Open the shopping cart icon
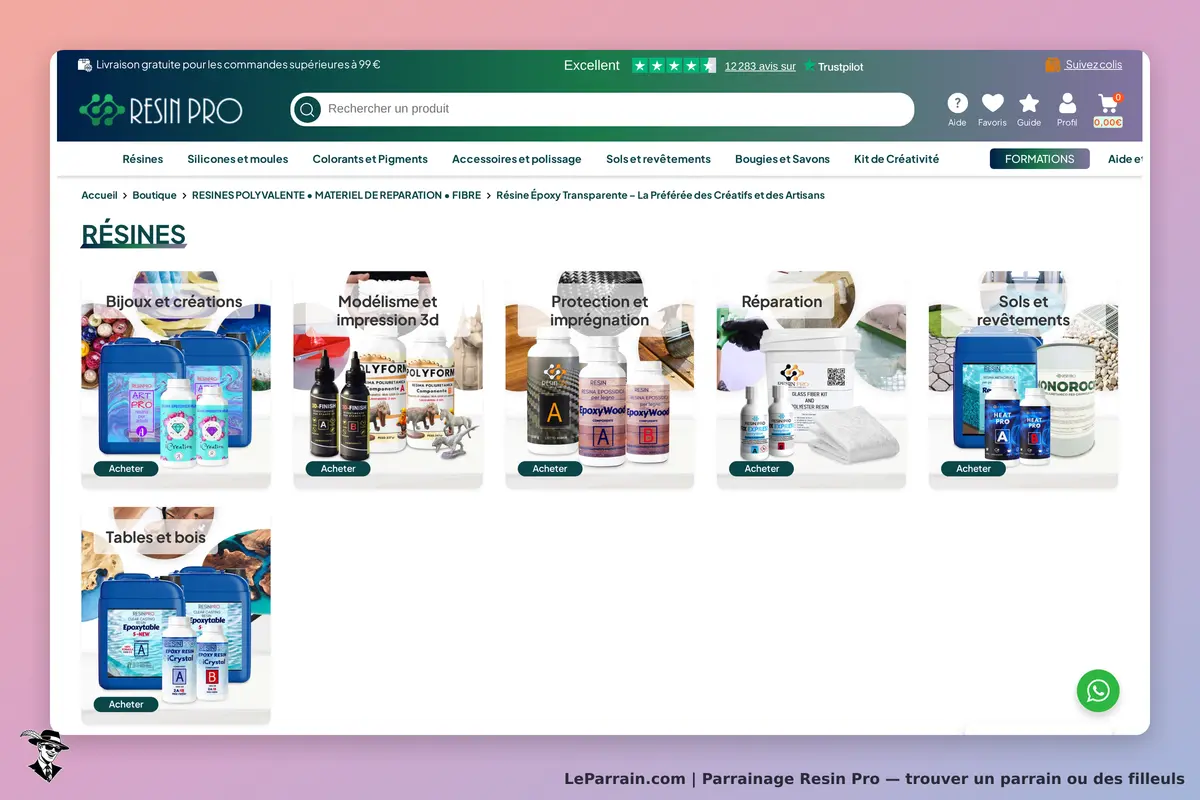 click(x=1107, y=103)
